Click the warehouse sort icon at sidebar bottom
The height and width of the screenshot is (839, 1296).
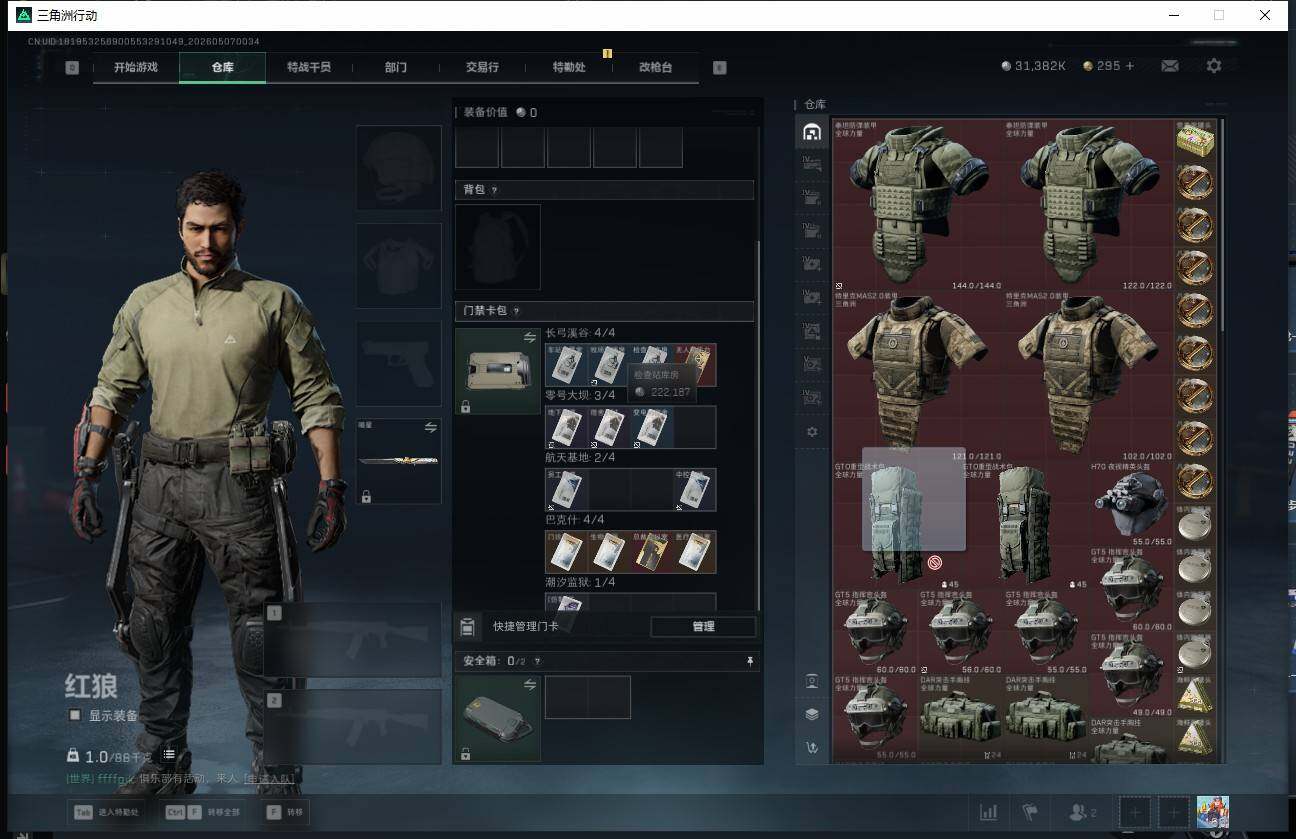(812, 747)
